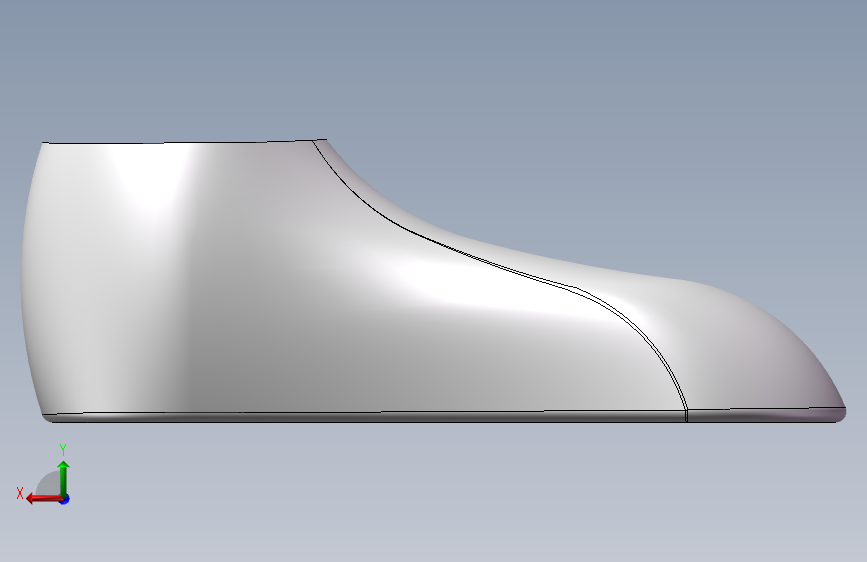Click the red X axis arrow of triad
867x562 pixels.
[x=44, y=499]
